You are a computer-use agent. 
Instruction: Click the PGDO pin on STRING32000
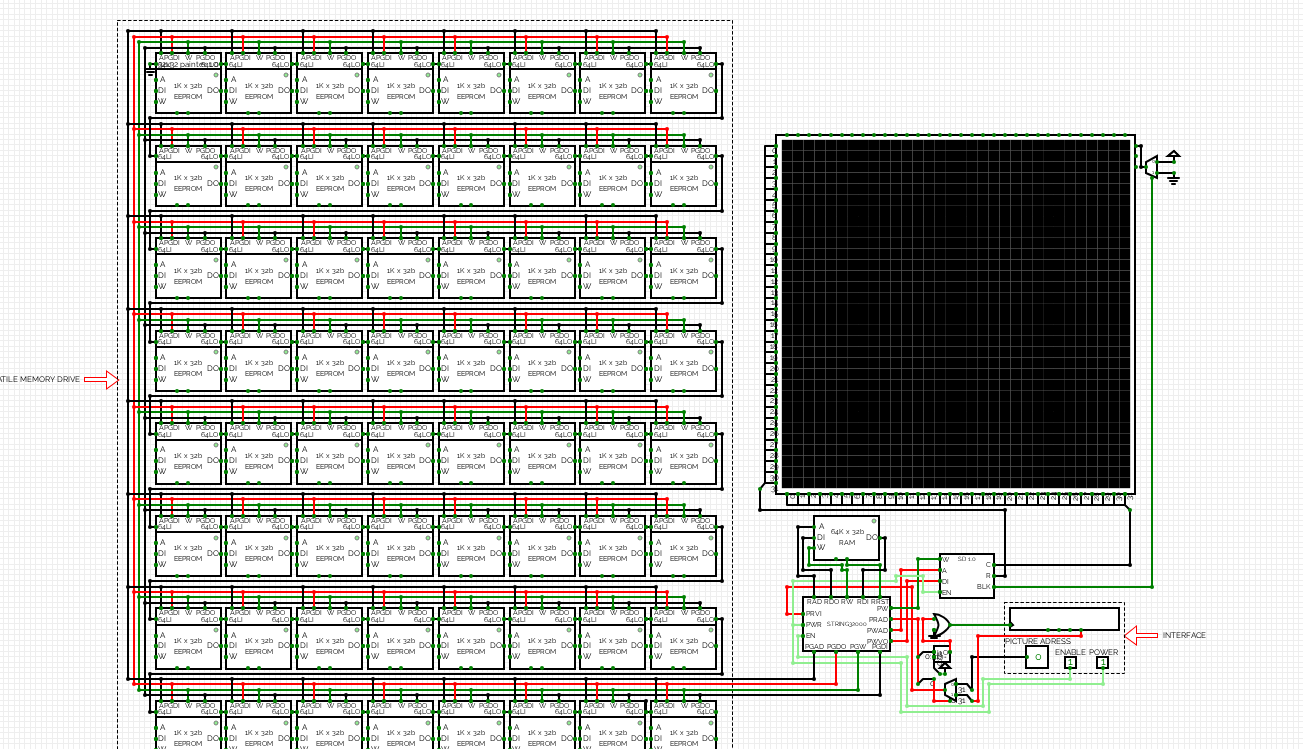[x=836, y=652]
